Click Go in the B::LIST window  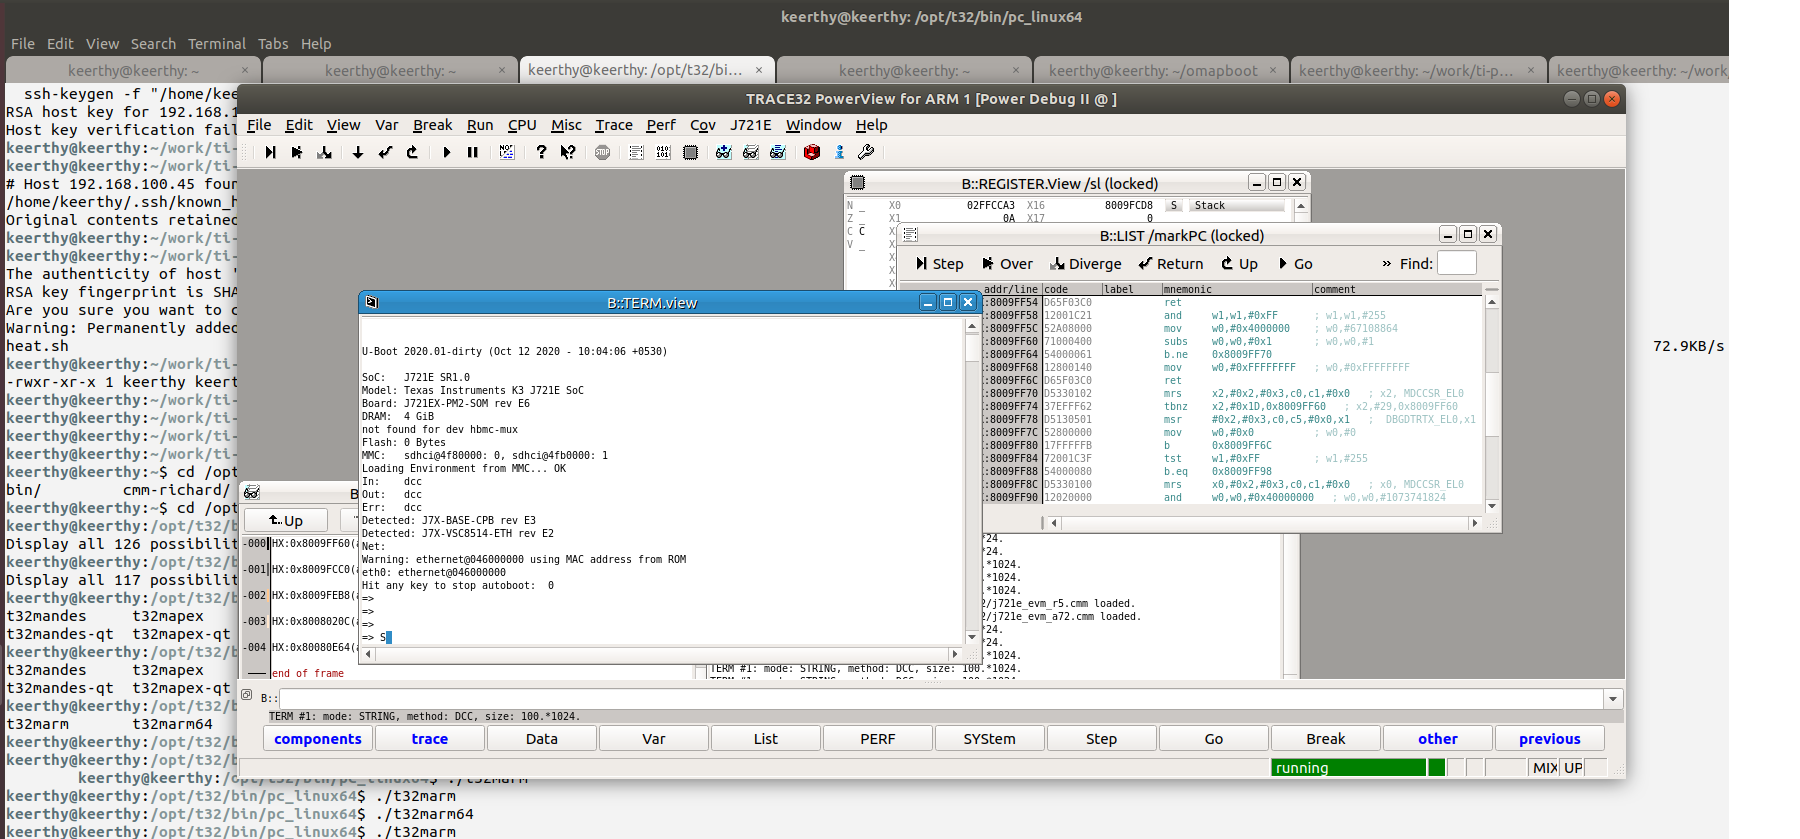[1295, 264]
